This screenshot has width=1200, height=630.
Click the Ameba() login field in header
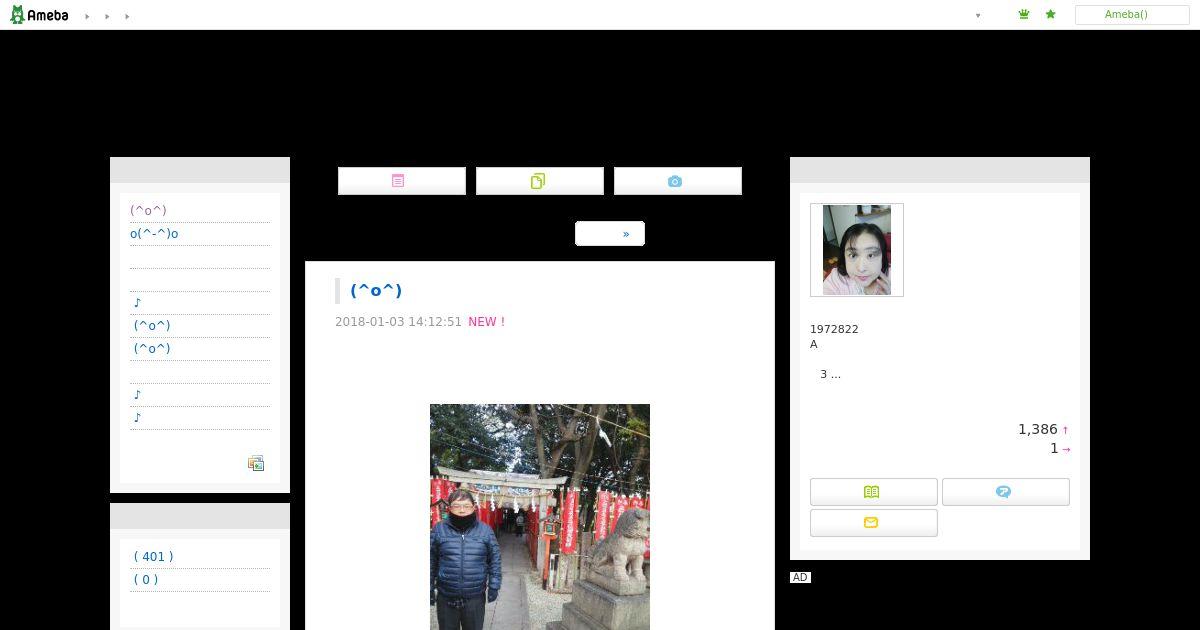point(1132,15)
